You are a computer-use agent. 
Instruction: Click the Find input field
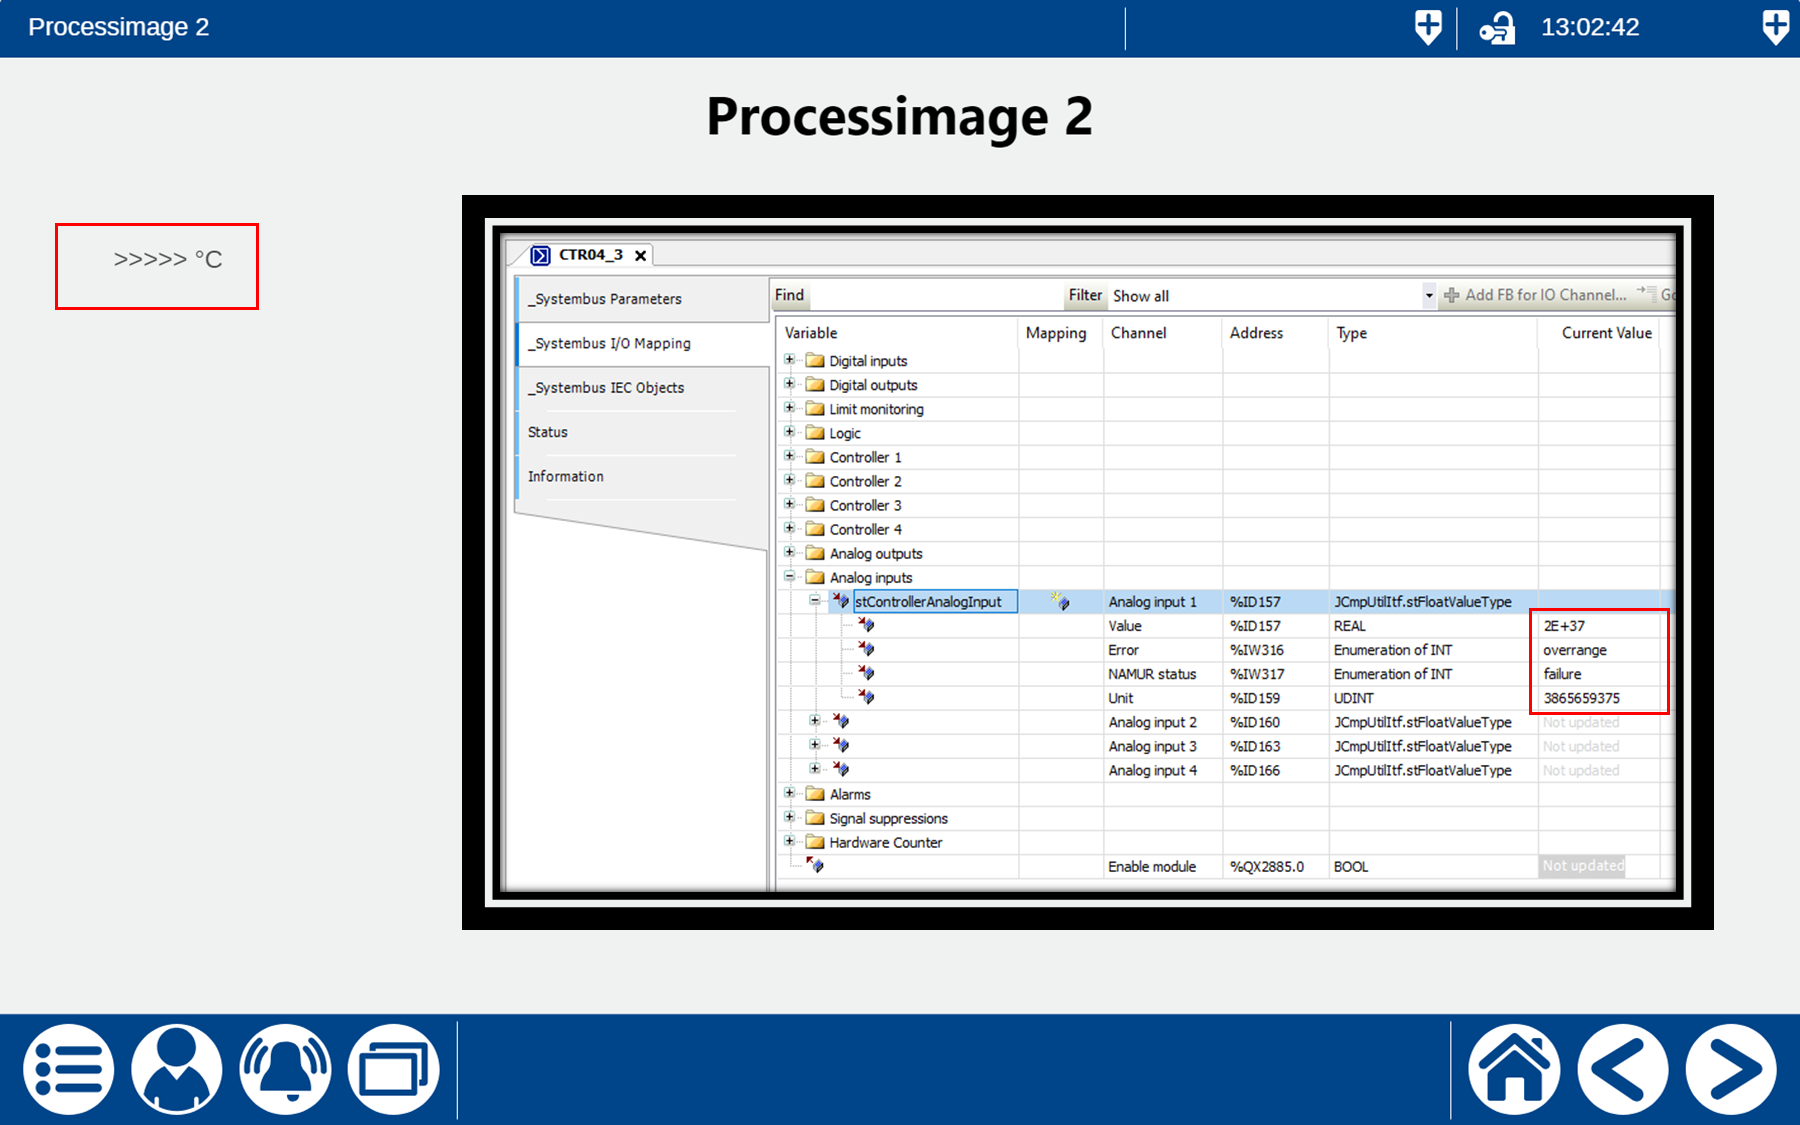pos(935,296)
